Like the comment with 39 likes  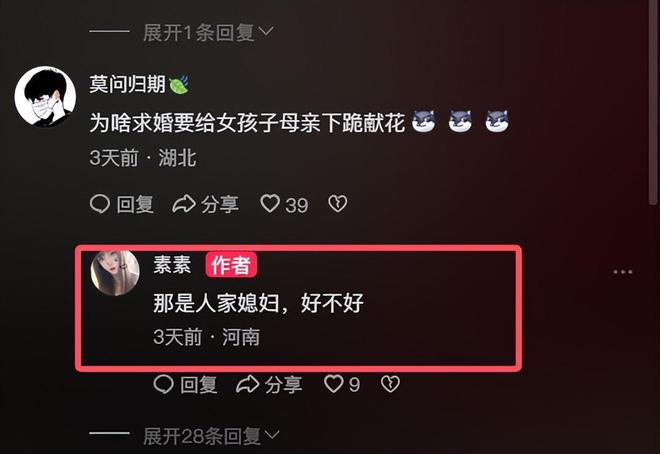270,204
